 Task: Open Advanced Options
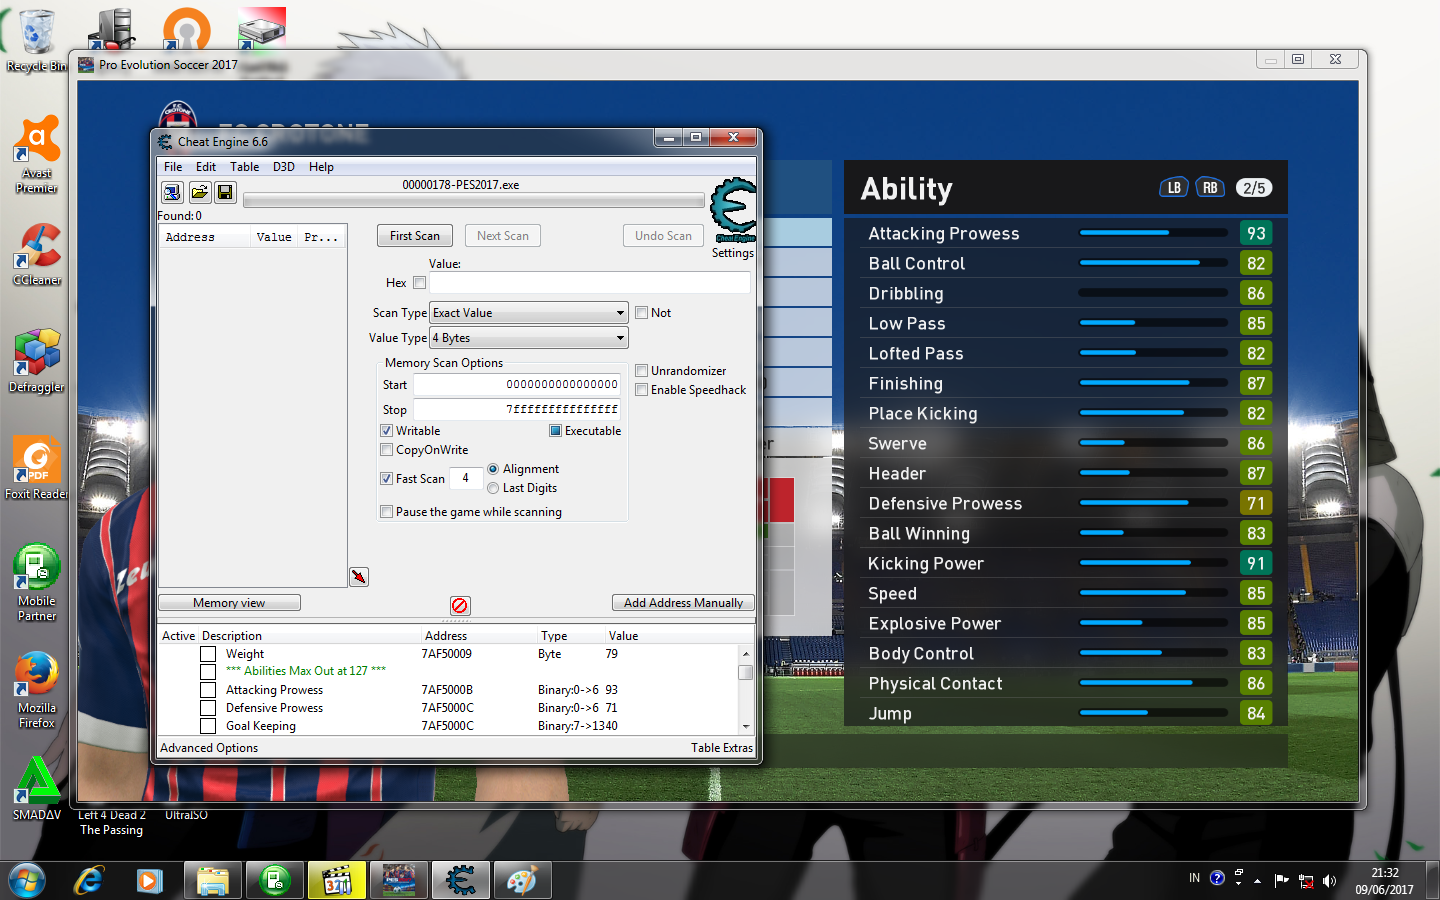(209, 748)
